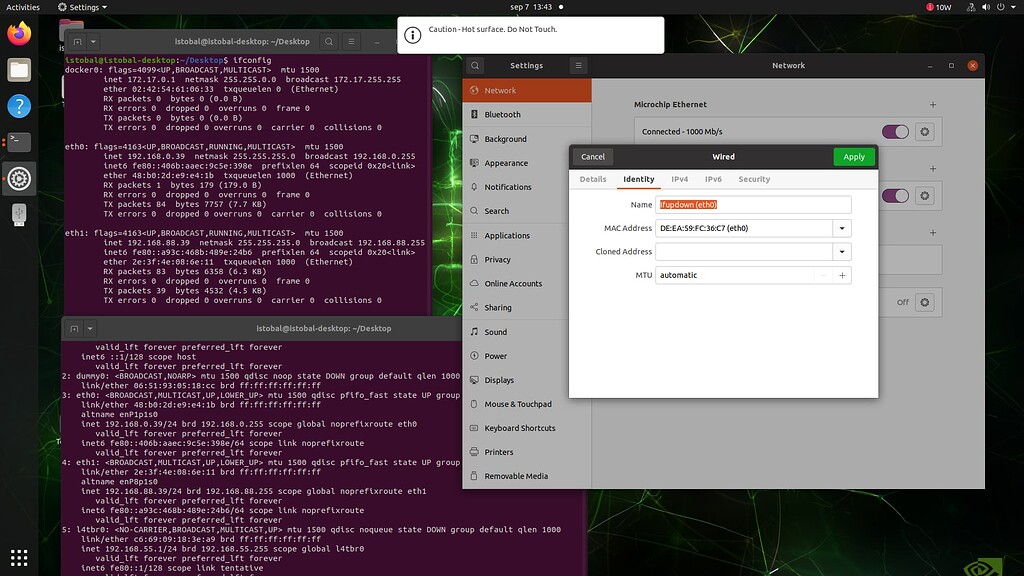Cancel the Wired configuration dialog
This screenshot has height=576, width=1024.
[592, 156]
